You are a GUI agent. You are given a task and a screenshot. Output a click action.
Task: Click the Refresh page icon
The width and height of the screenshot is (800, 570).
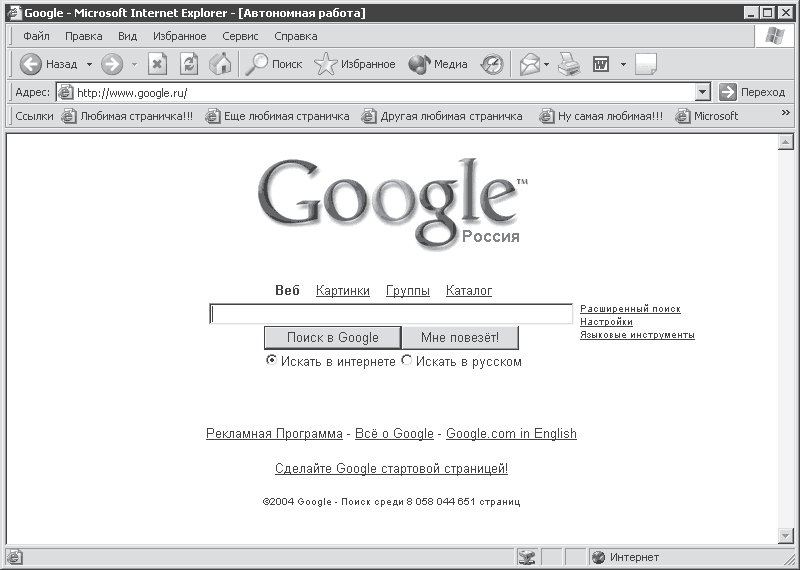[x=189, y=64]
